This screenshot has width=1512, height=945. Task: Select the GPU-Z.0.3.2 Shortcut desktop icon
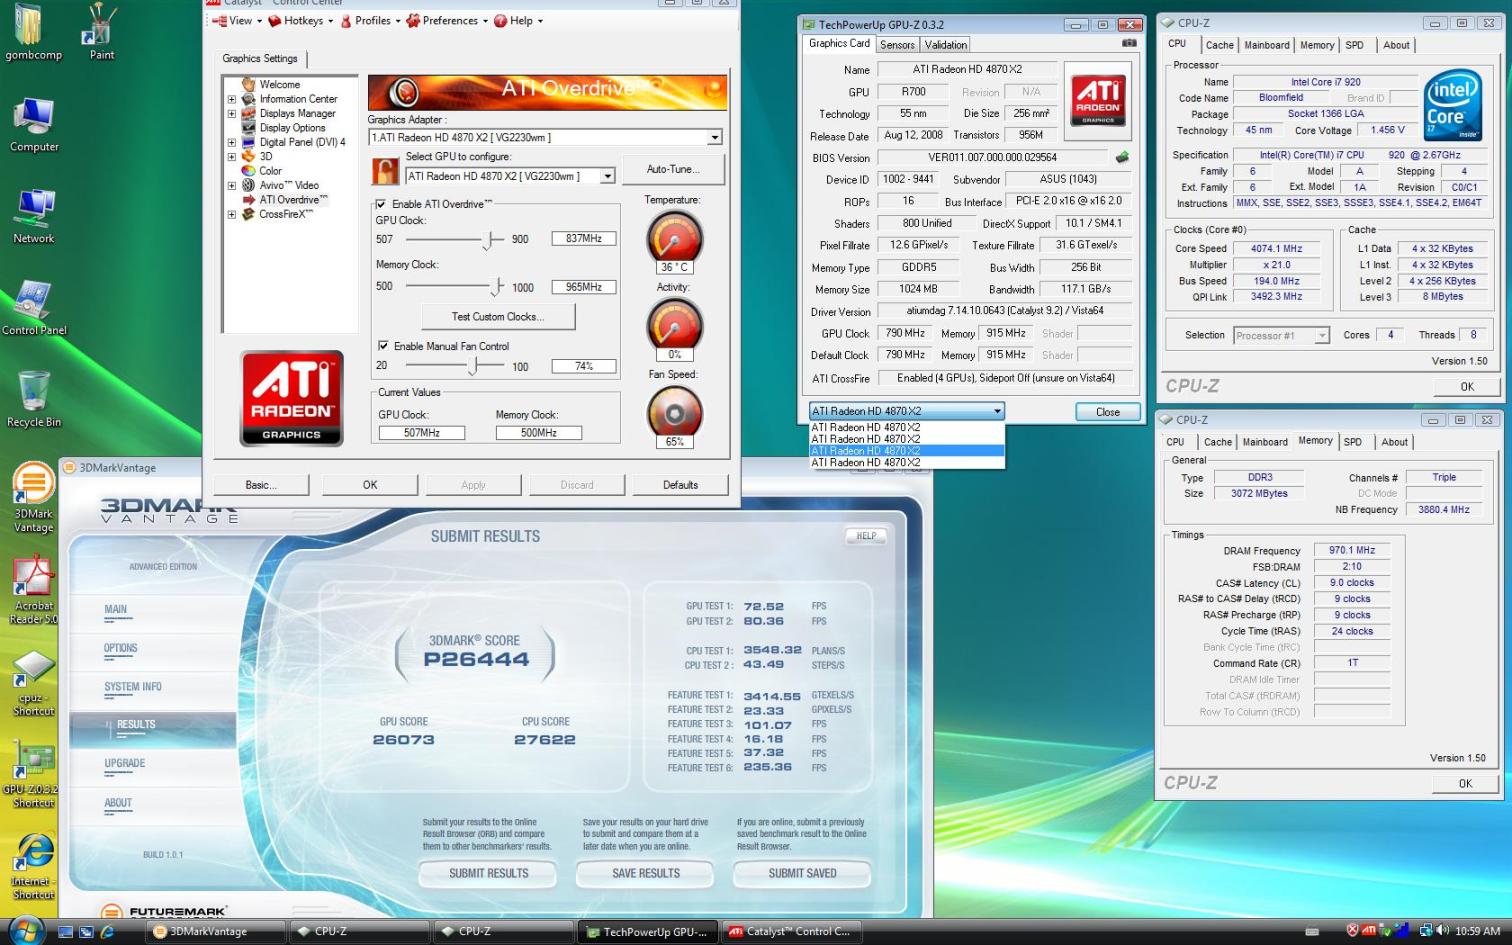pos(34,775)
